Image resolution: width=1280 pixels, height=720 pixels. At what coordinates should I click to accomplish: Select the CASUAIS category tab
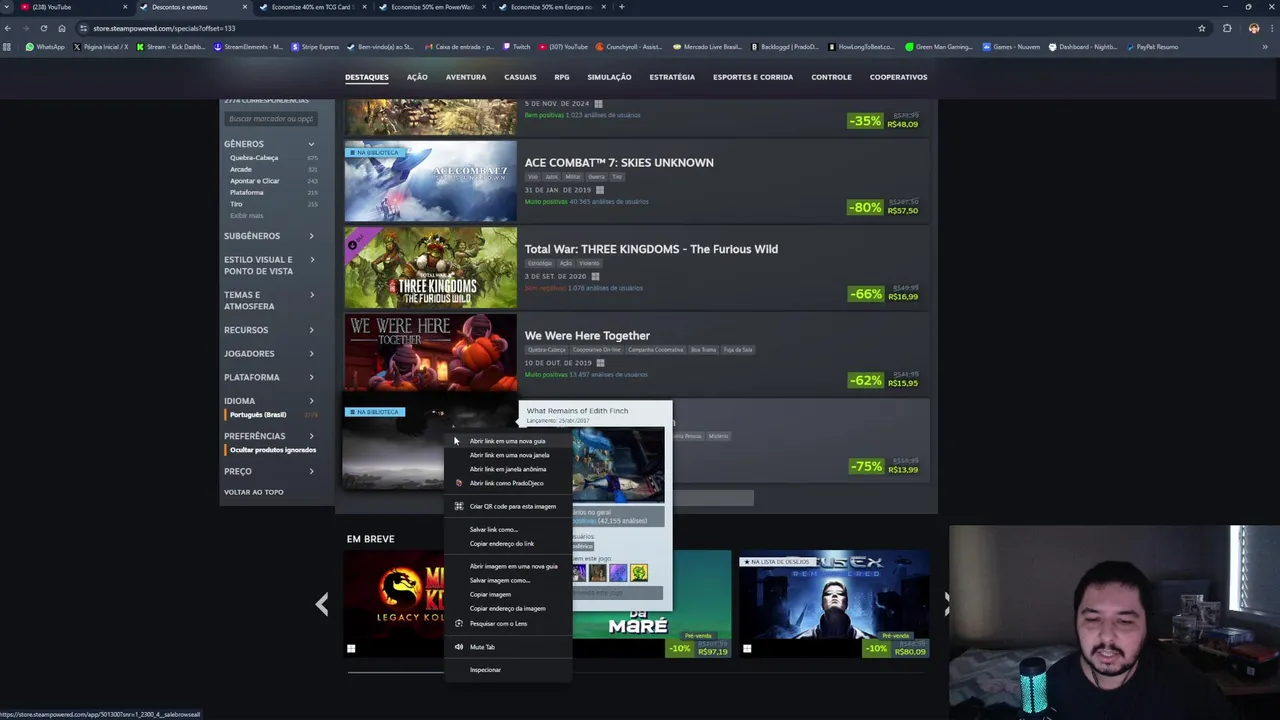coord(520,77)
